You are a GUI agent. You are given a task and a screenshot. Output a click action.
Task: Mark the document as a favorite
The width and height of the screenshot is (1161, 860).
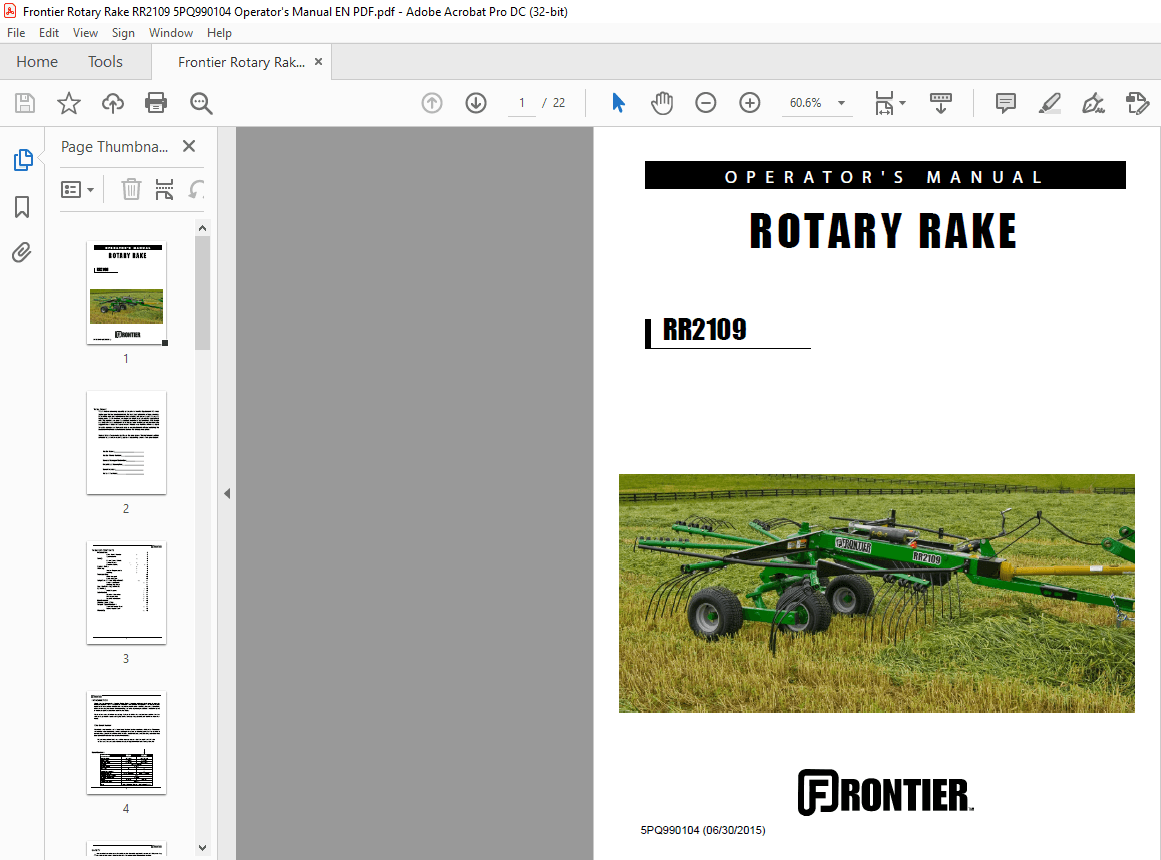(68, 103)
